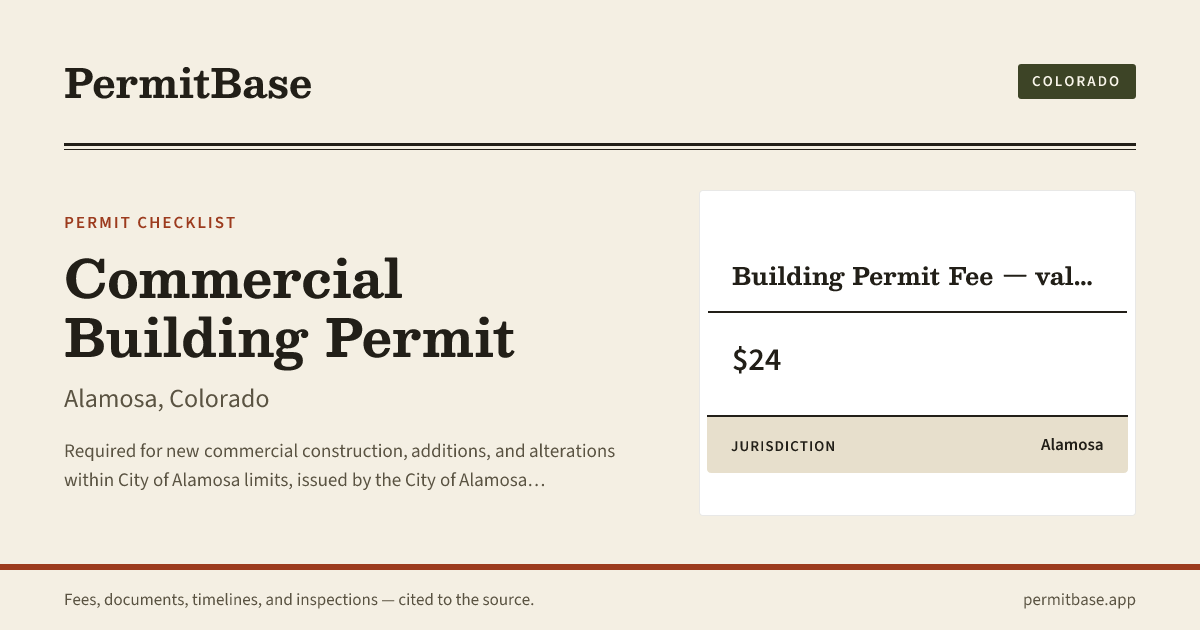Open the permitbase.app link

point(1079,600)
